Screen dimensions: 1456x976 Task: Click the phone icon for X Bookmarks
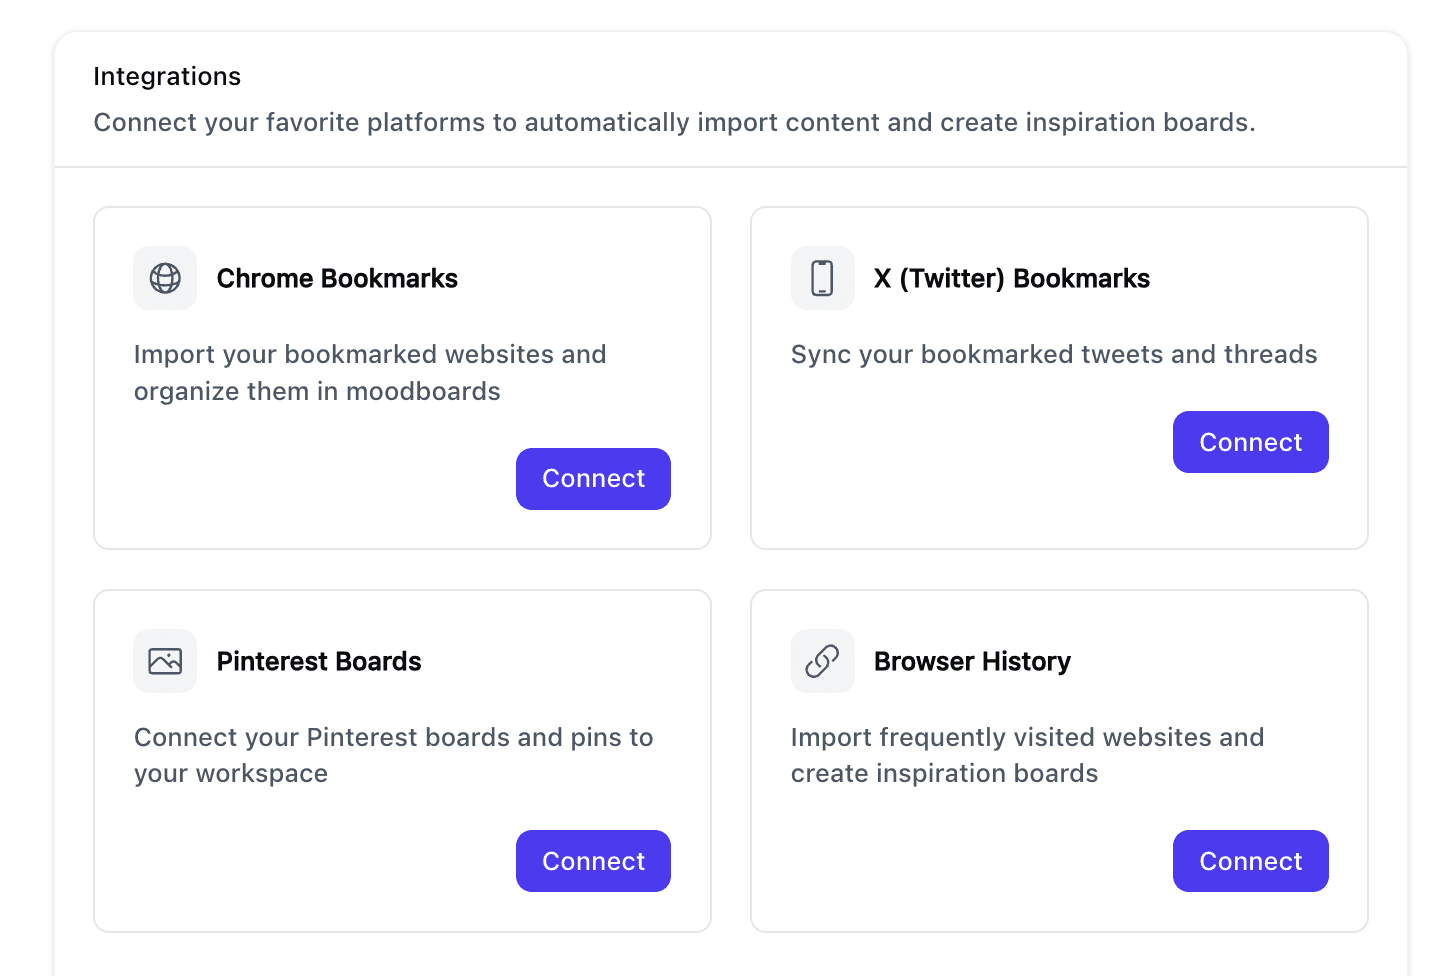pos(822,278)
